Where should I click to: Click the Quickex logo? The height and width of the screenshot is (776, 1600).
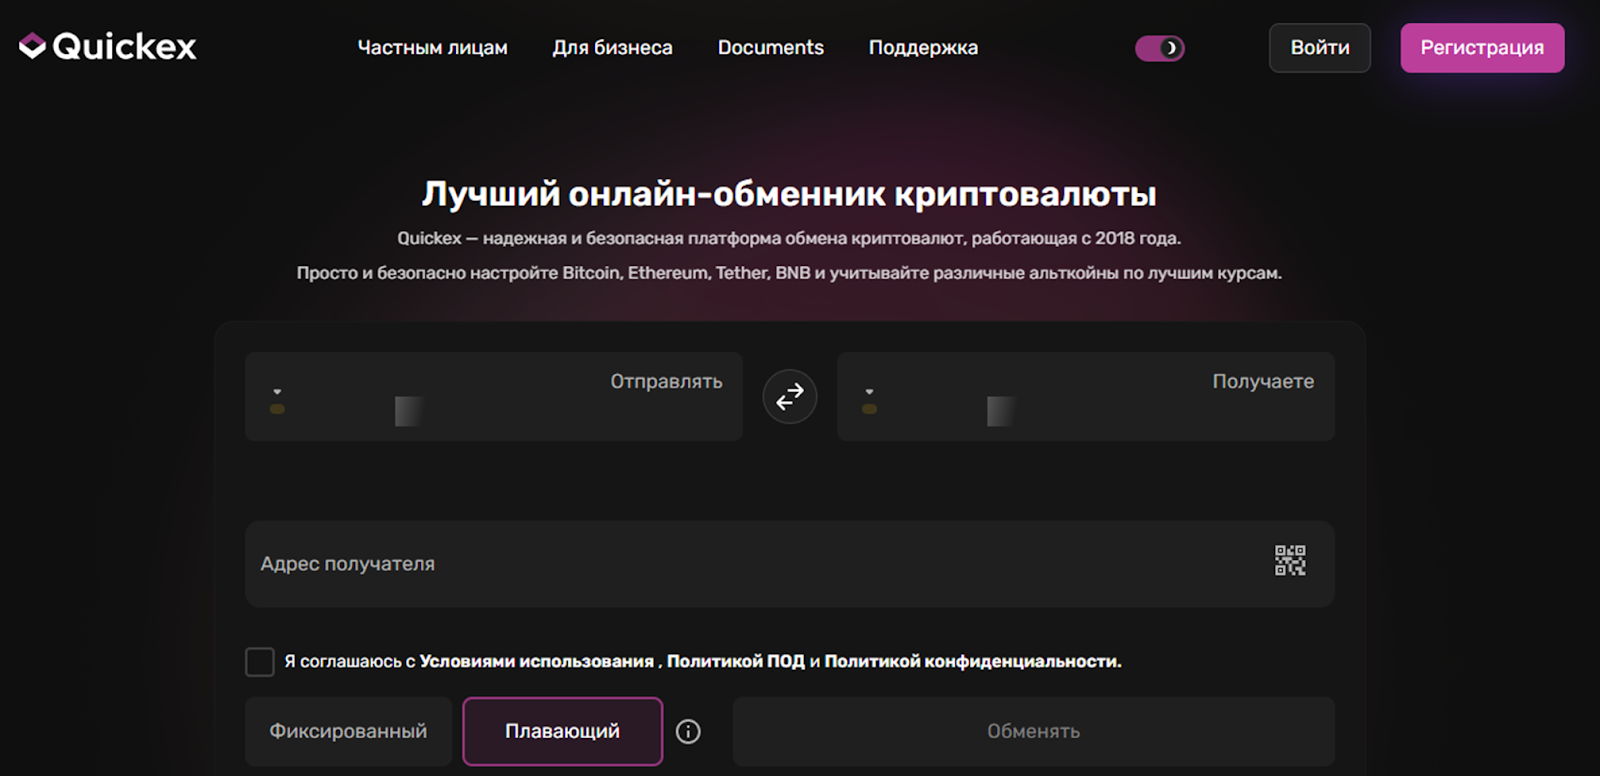(x=108, y=46)
